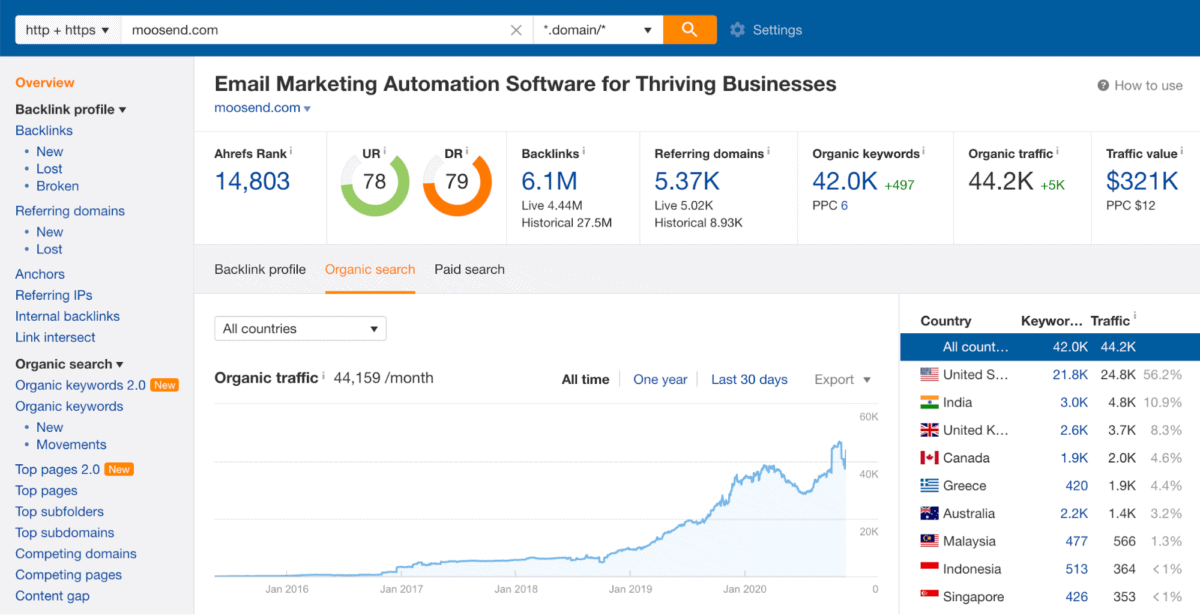Click the orange search magnifier button

tap(690, 30)
